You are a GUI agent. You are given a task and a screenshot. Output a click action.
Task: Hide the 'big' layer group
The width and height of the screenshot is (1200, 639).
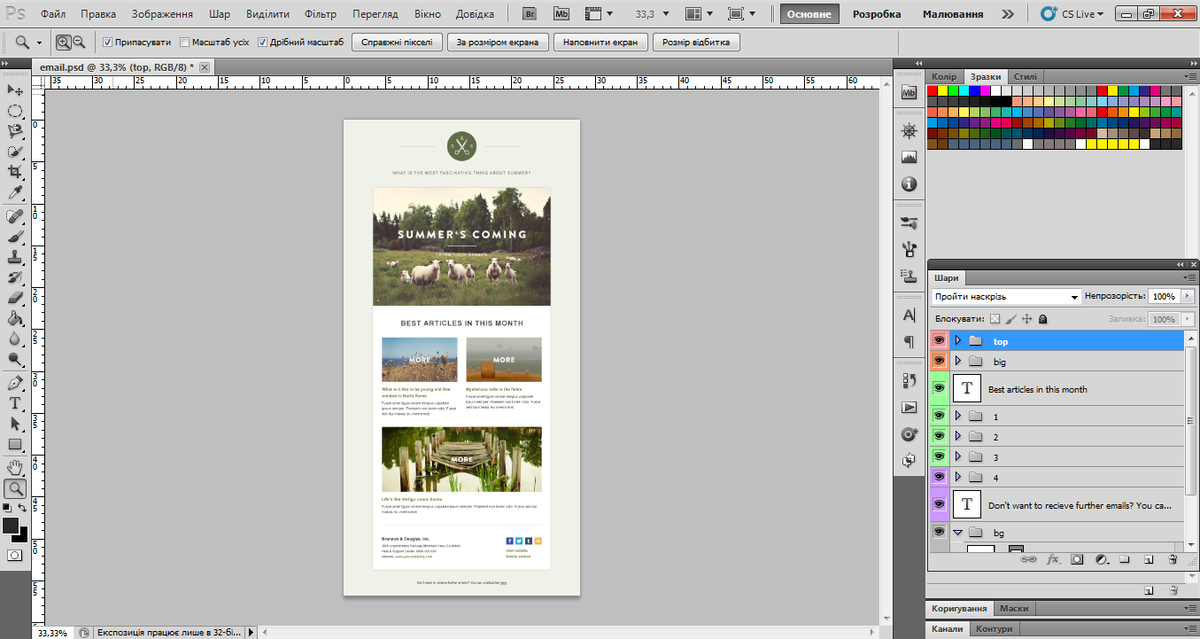939,361
